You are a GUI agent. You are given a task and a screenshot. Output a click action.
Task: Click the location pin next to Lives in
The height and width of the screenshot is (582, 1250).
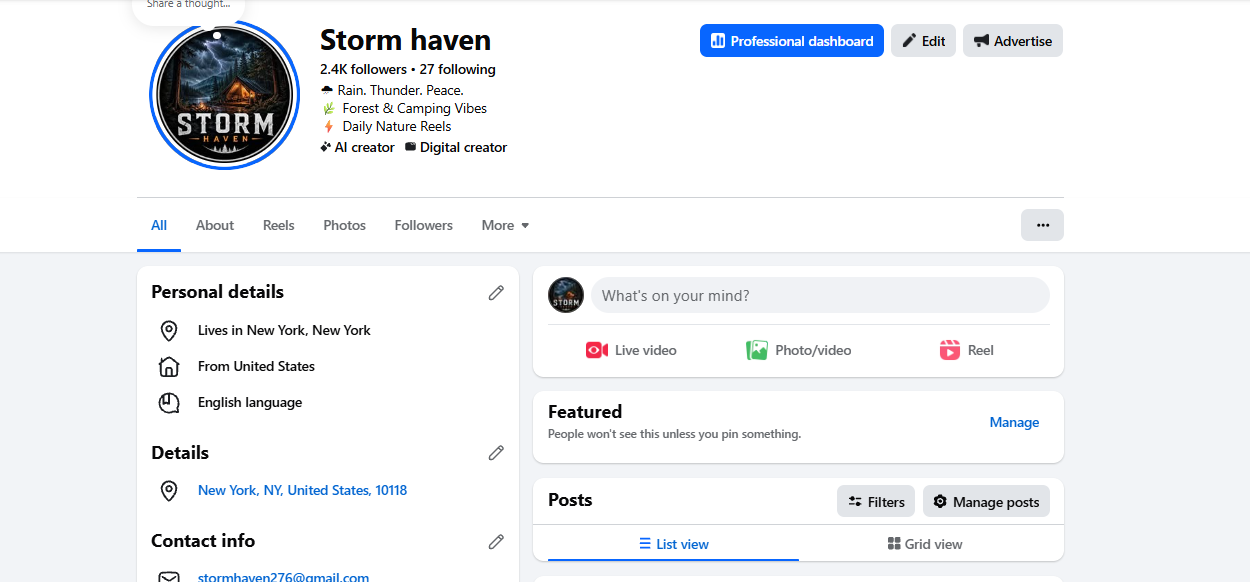(169, 331)
